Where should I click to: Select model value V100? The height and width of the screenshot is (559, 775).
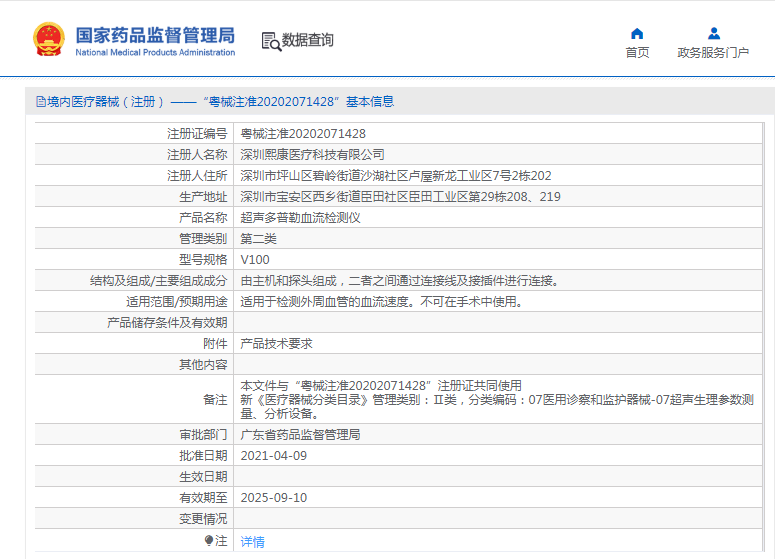coord(255,260)
